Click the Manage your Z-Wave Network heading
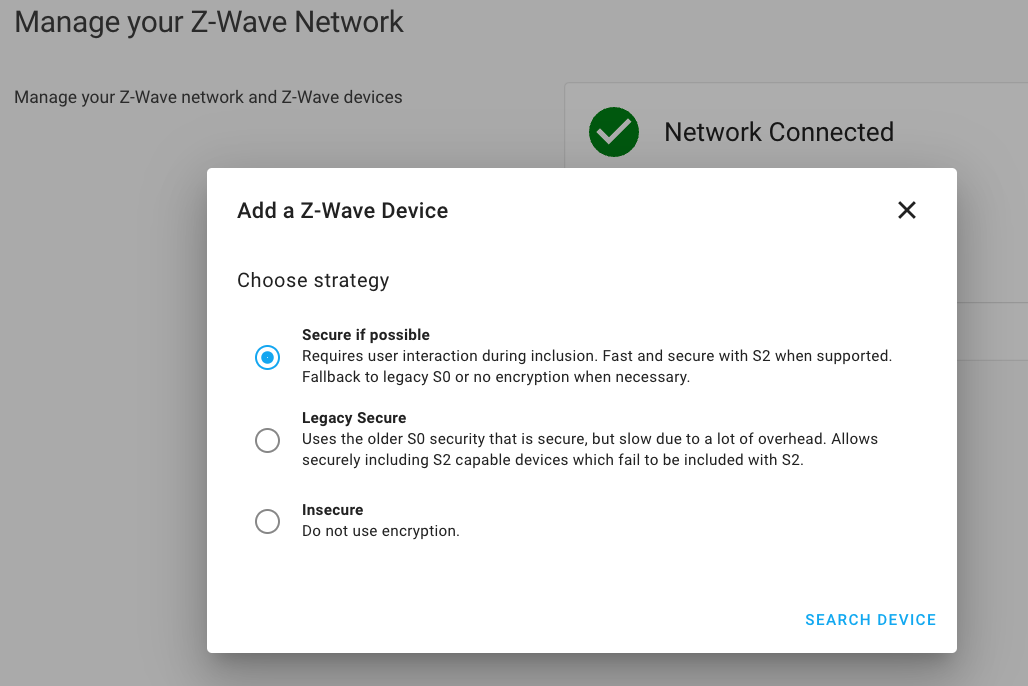Viewport: 1028px width, 686px height. point(208,21)
